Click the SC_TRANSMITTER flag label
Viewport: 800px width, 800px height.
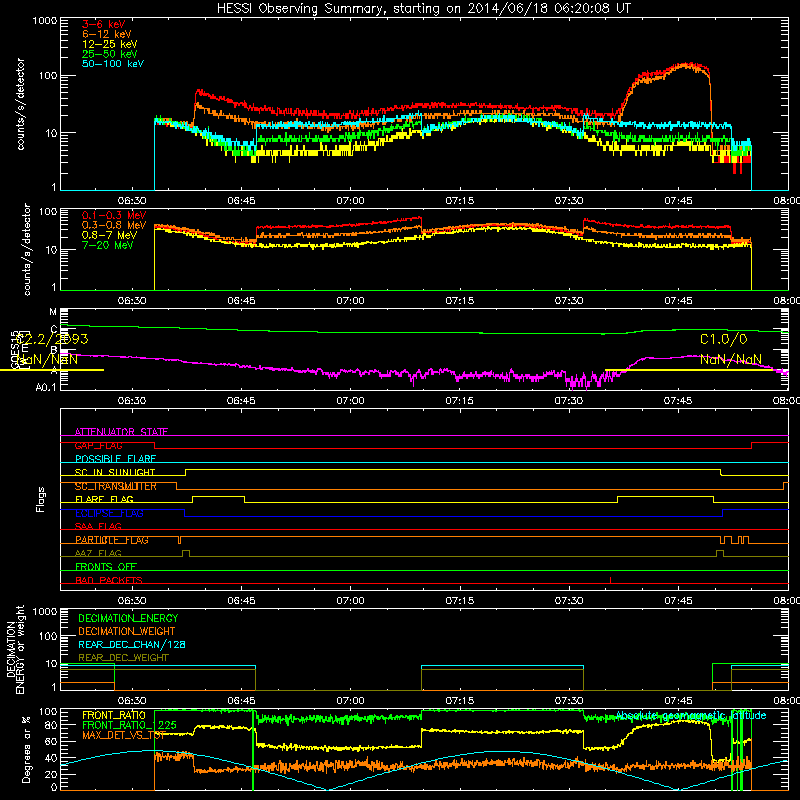116,486
